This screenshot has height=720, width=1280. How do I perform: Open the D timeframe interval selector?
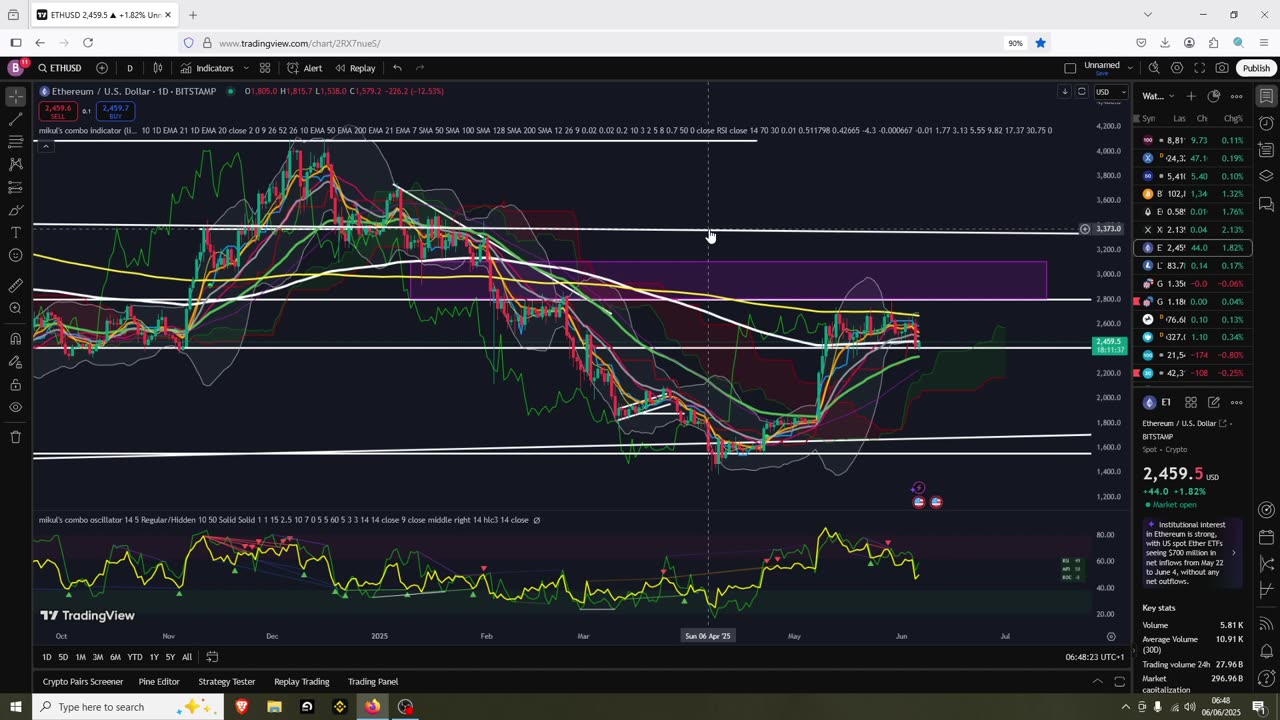(x=129, y=68)
